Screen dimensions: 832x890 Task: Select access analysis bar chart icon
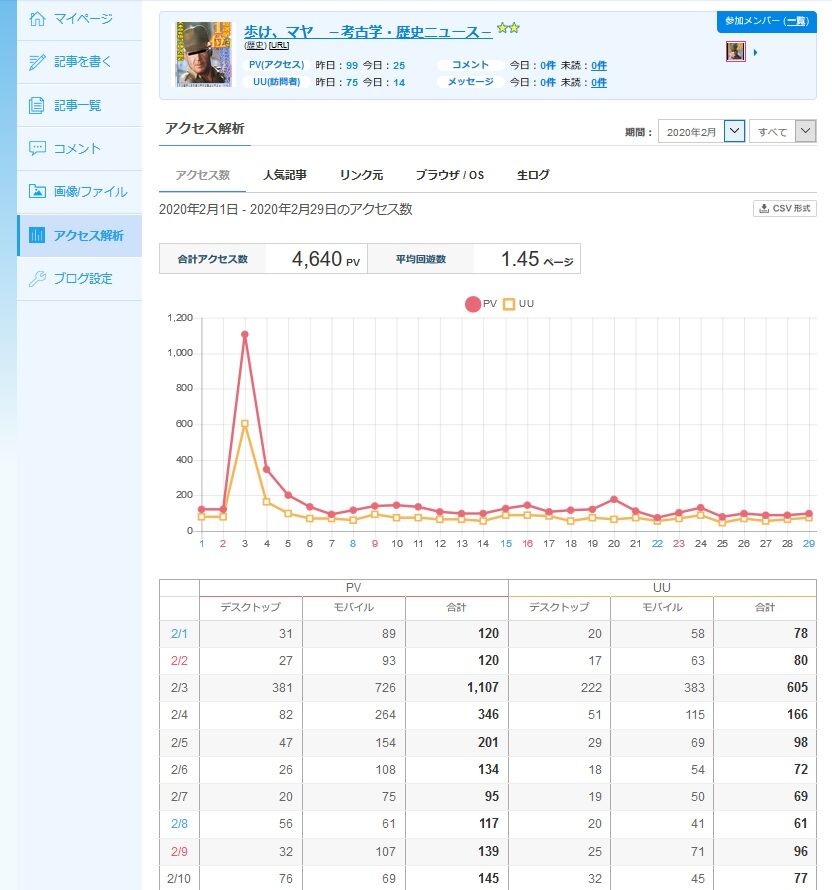pos(37,235)
